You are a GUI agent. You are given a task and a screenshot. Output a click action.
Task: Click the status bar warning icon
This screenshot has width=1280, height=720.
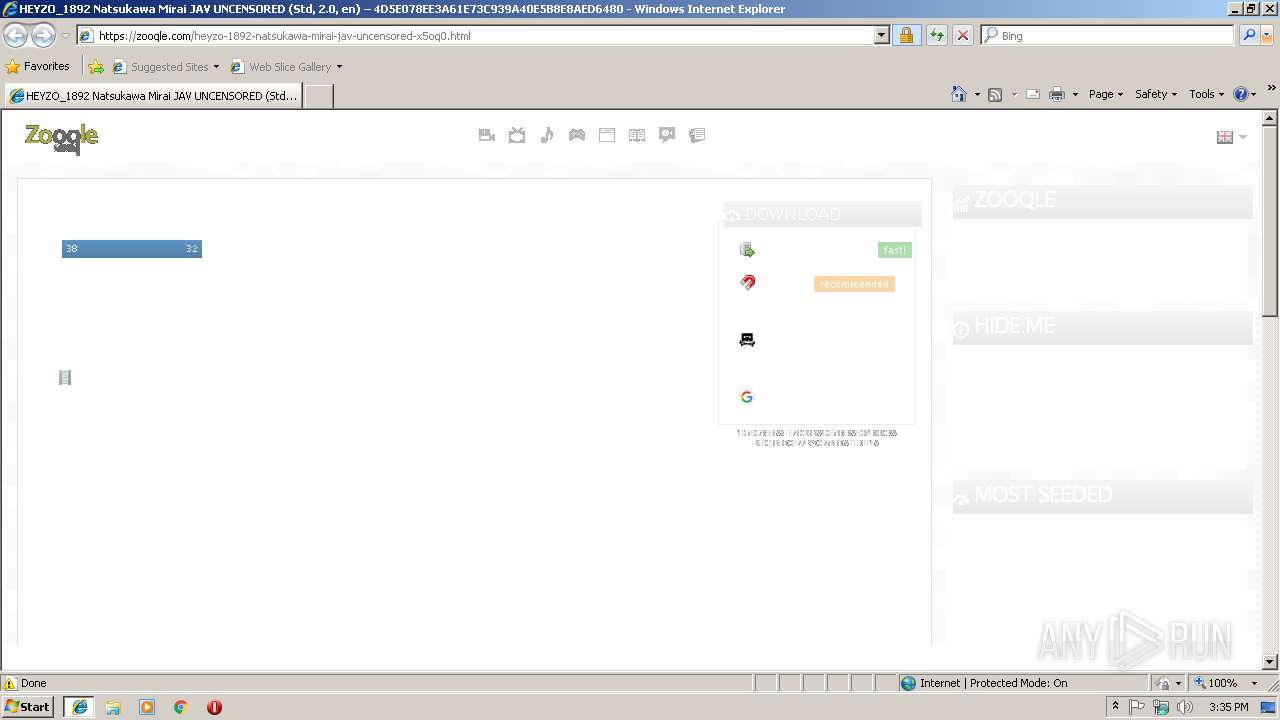(x=10, y=683)
